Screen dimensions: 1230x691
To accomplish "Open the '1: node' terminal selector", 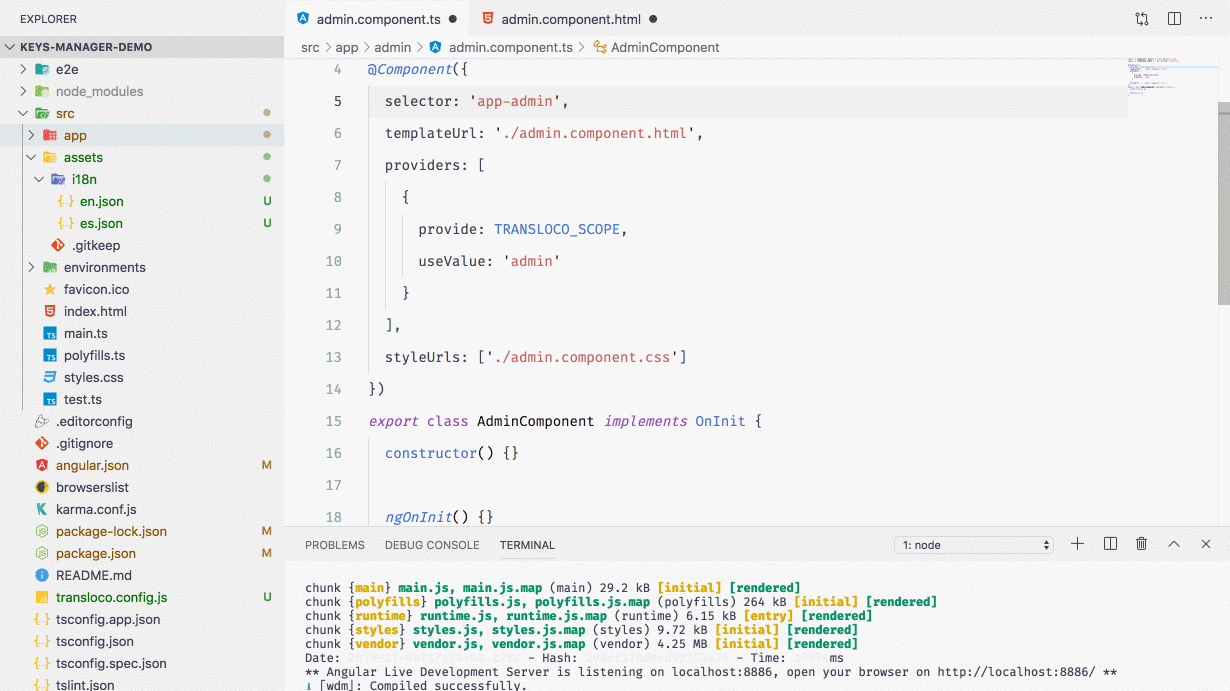I will pos(973,543).
